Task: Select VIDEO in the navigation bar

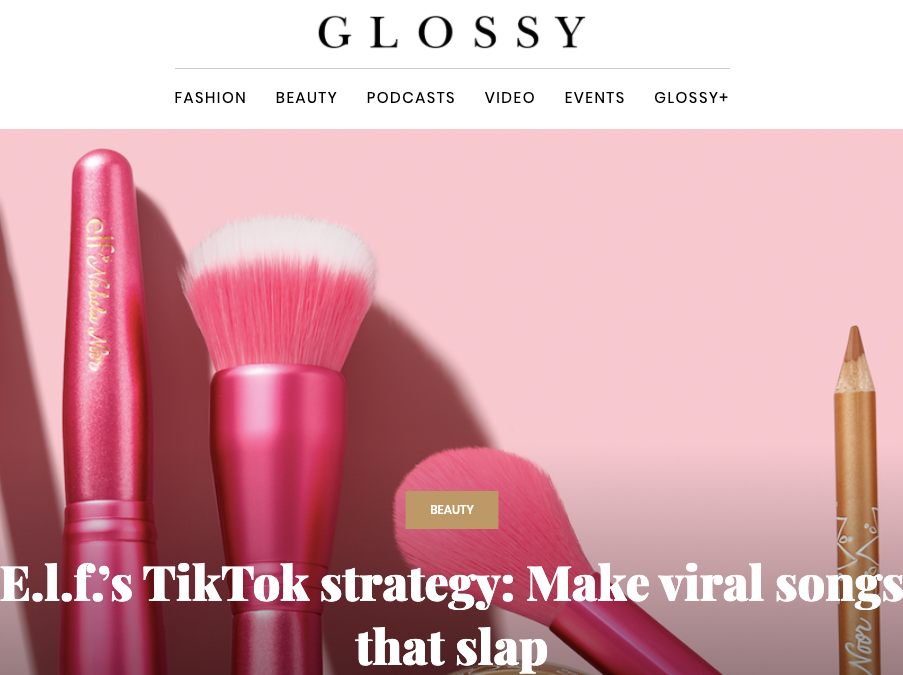Action: click(x=510, y=97)
